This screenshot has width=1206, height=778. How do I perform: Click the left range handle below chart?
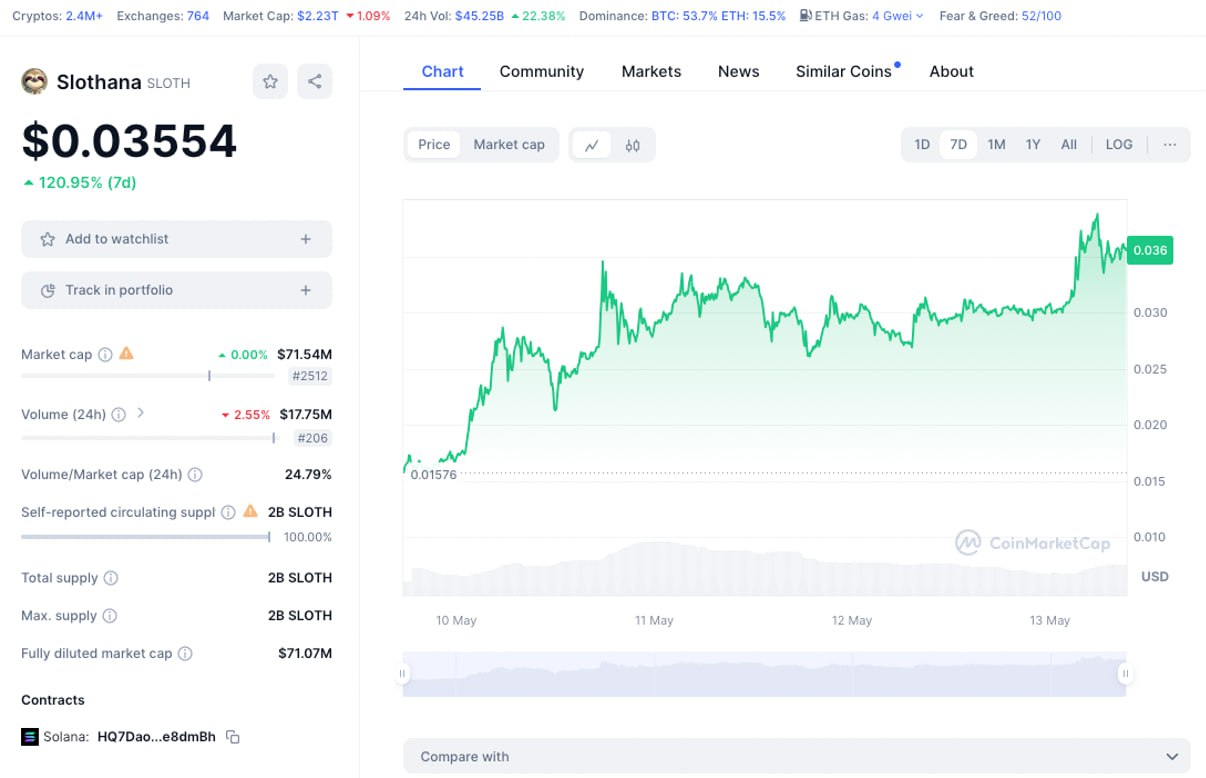pyautogui.click(x=403, y=674)
